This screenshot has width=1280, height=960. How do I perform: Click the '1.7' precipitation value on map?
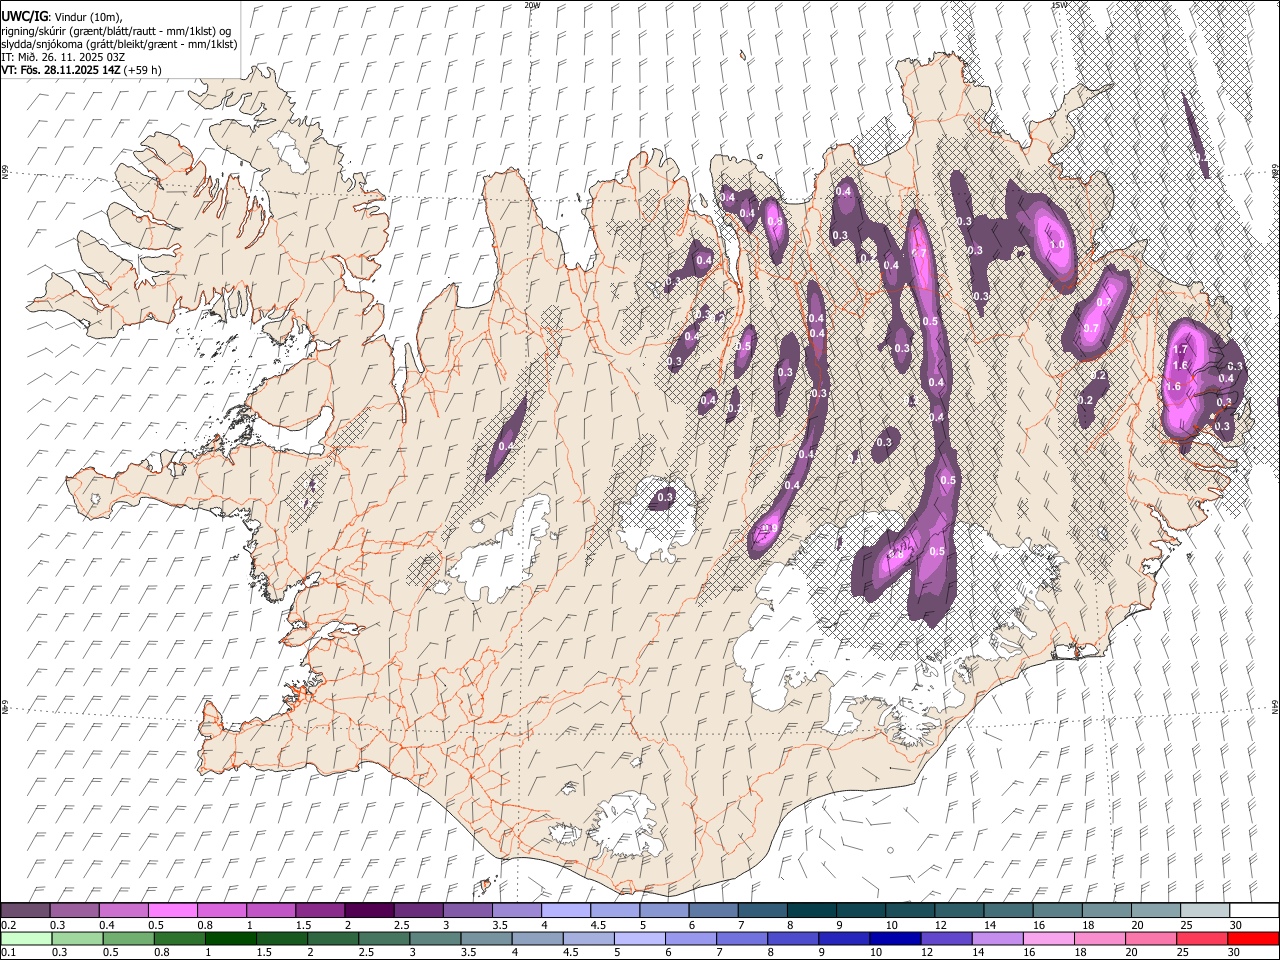(1180, 350)
